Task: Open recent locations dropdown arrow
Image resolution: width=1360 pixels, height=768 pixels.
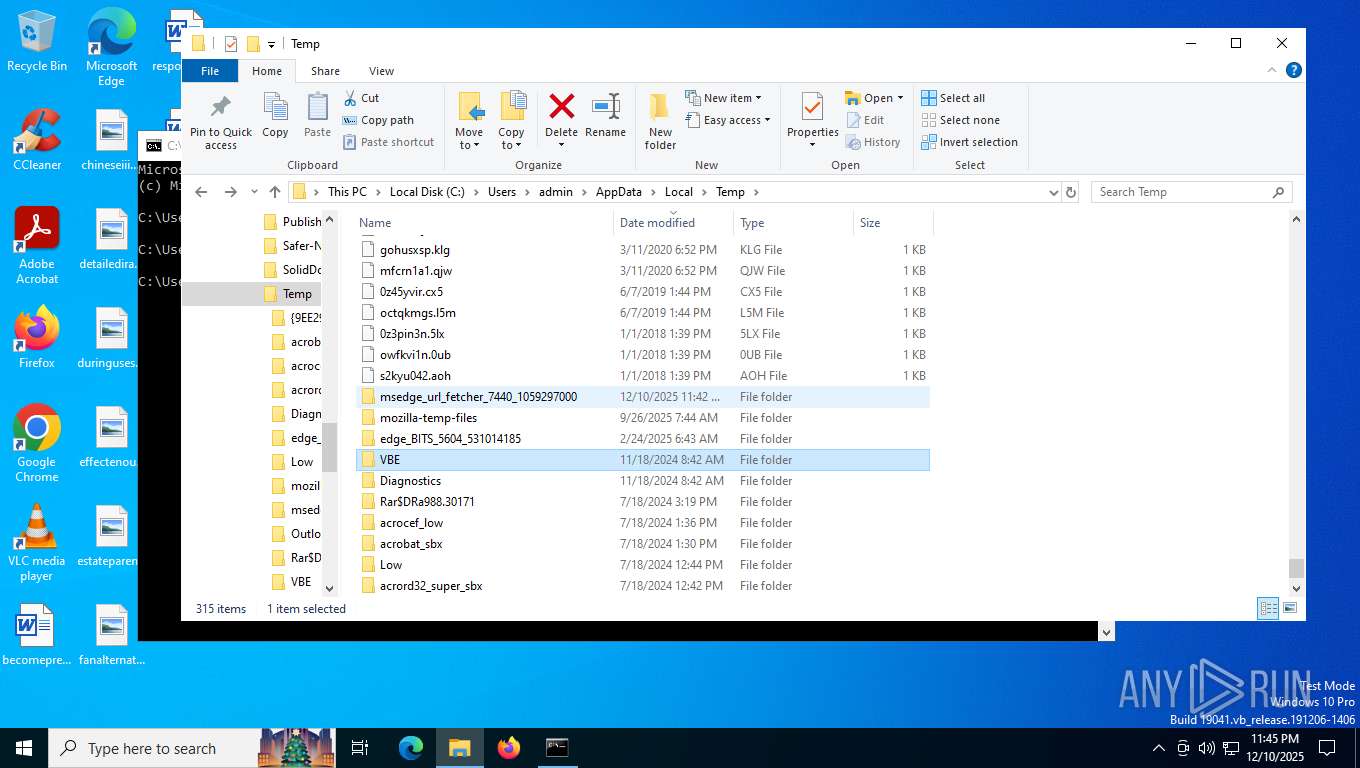Action: 254,192
